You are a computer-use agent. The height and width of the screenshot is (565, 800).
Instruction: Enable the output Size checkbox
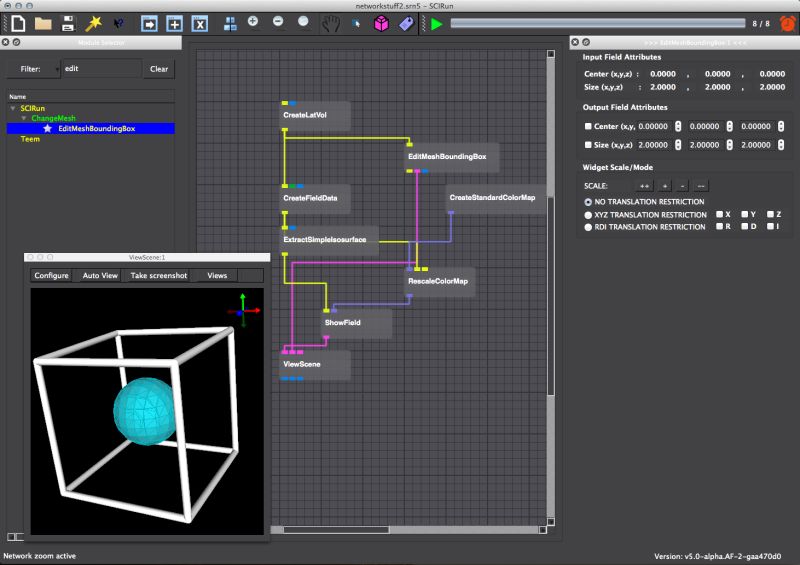[588, 145]
